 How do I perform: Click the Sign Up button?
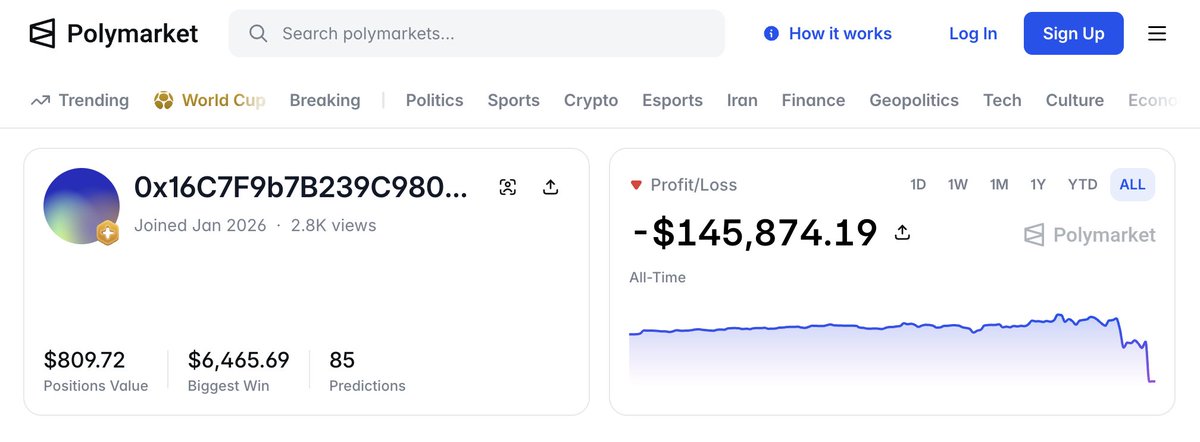(x=1073, y=34)
